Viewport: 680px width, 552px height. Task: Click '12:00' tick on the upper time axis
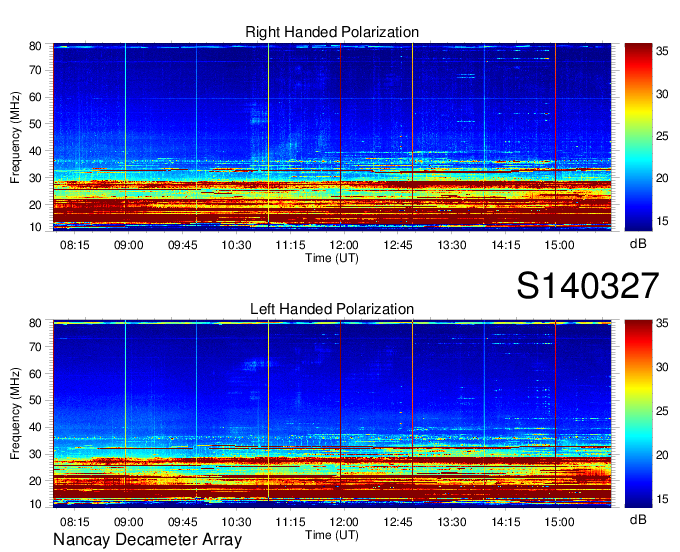click(x=344, y=245)
